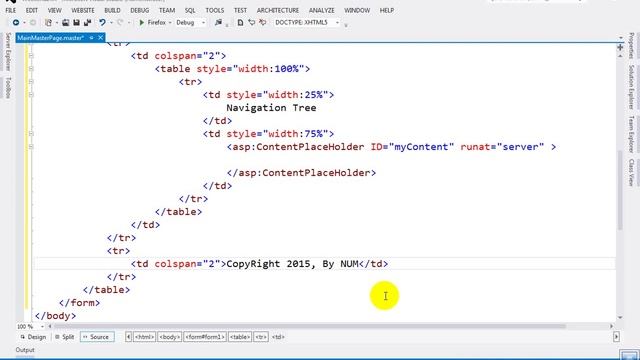Collapse the td style="width:25%" block
This screenshot has height=360, width=640.
(x=31, y=95)
